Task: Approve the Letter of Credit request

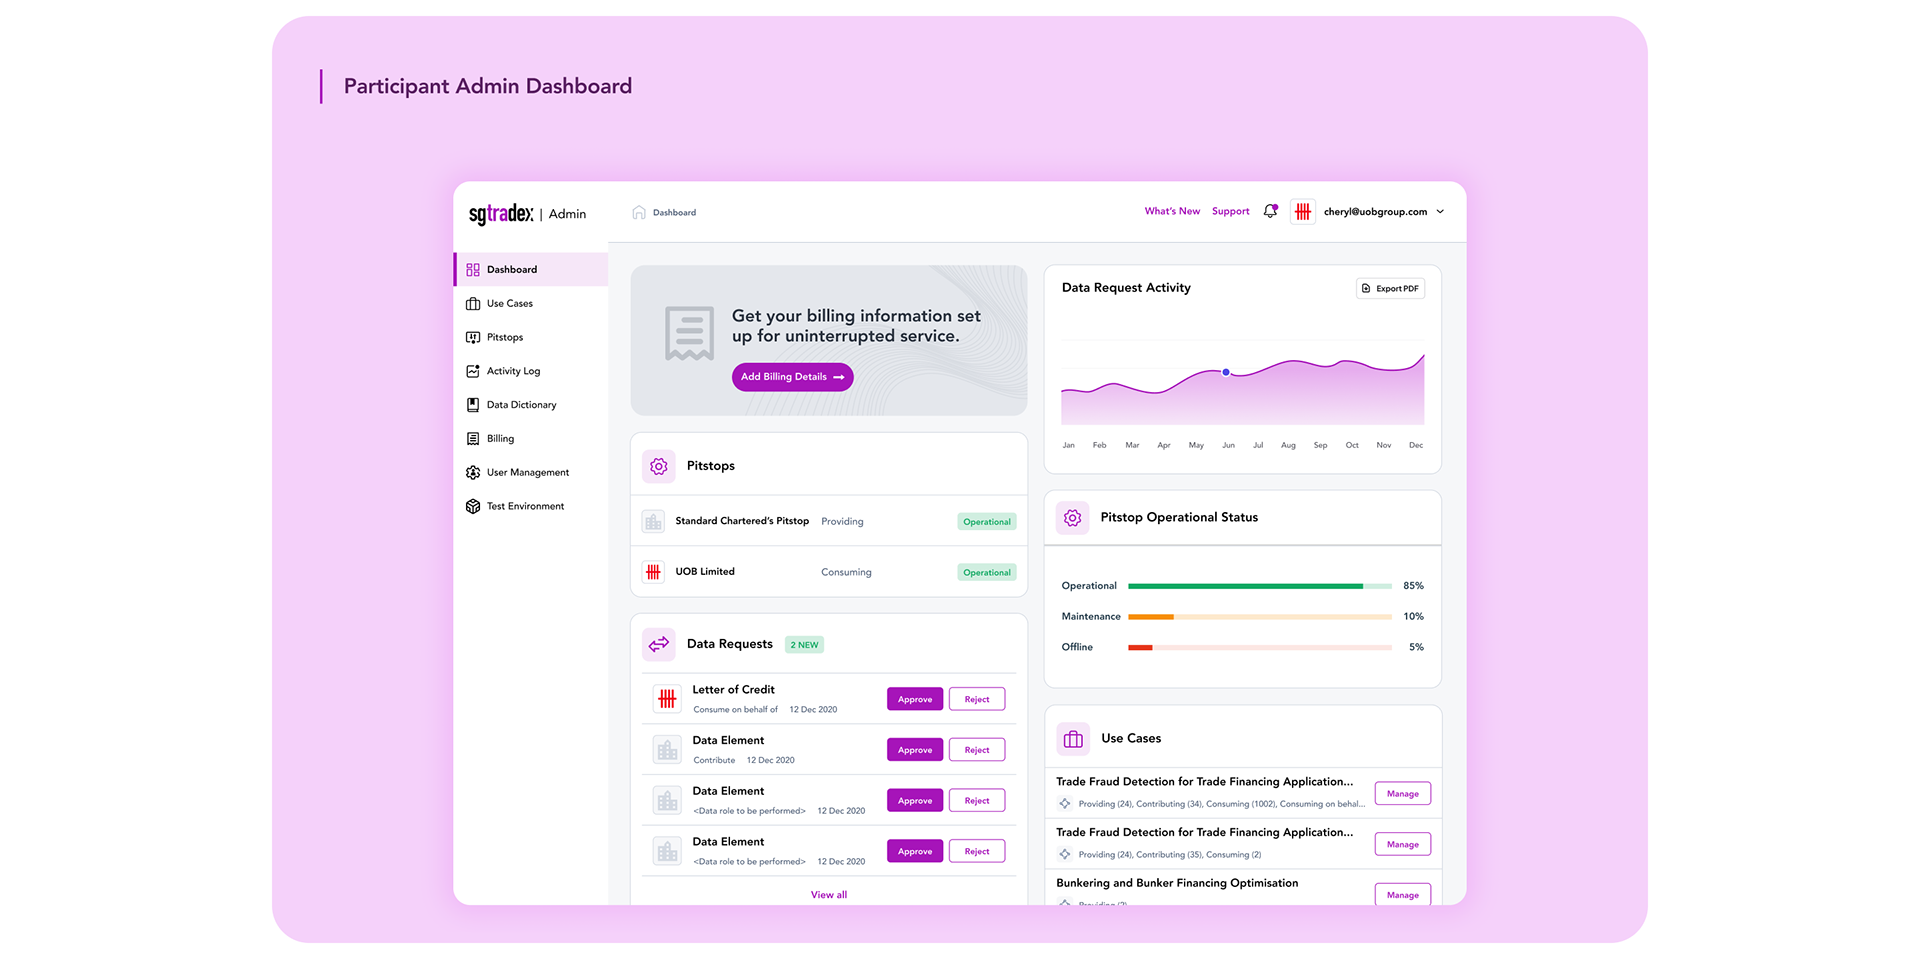Action: point(915,699)
